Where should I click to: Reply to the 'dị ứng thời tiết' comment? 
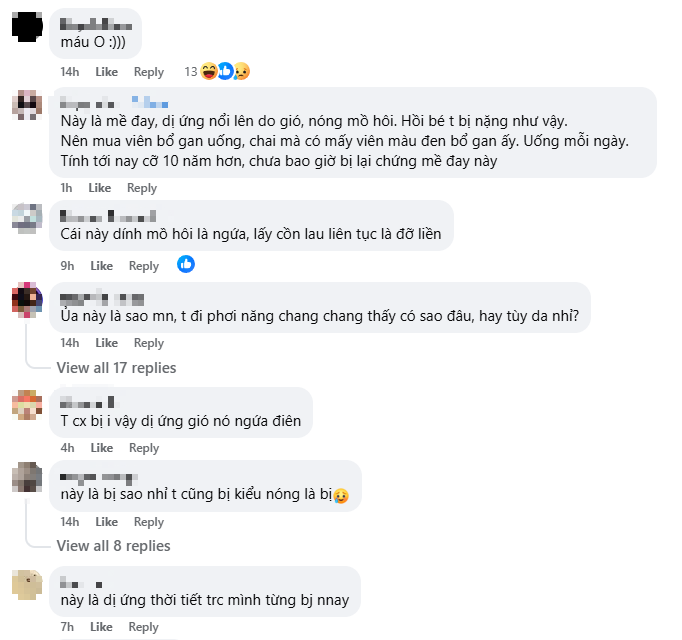pos(144,627)
